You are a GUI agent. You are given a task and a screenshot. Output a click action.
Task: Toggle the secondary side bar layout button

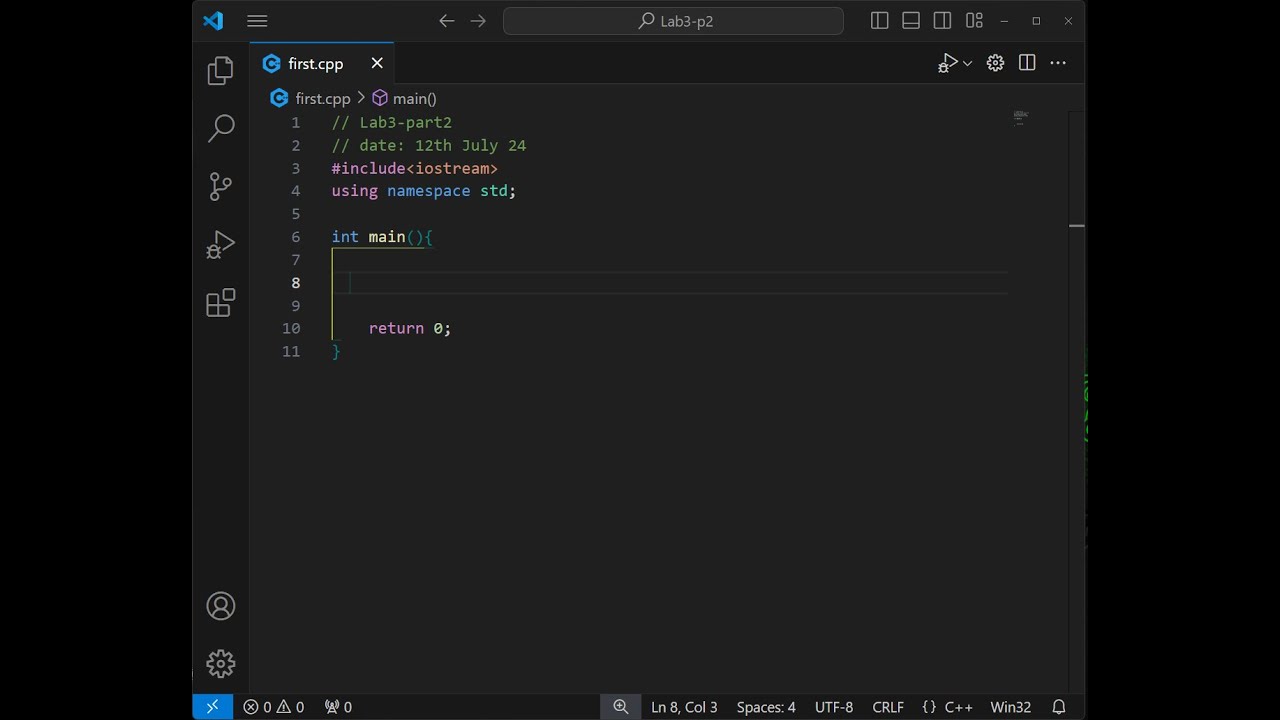pos(942,21)
